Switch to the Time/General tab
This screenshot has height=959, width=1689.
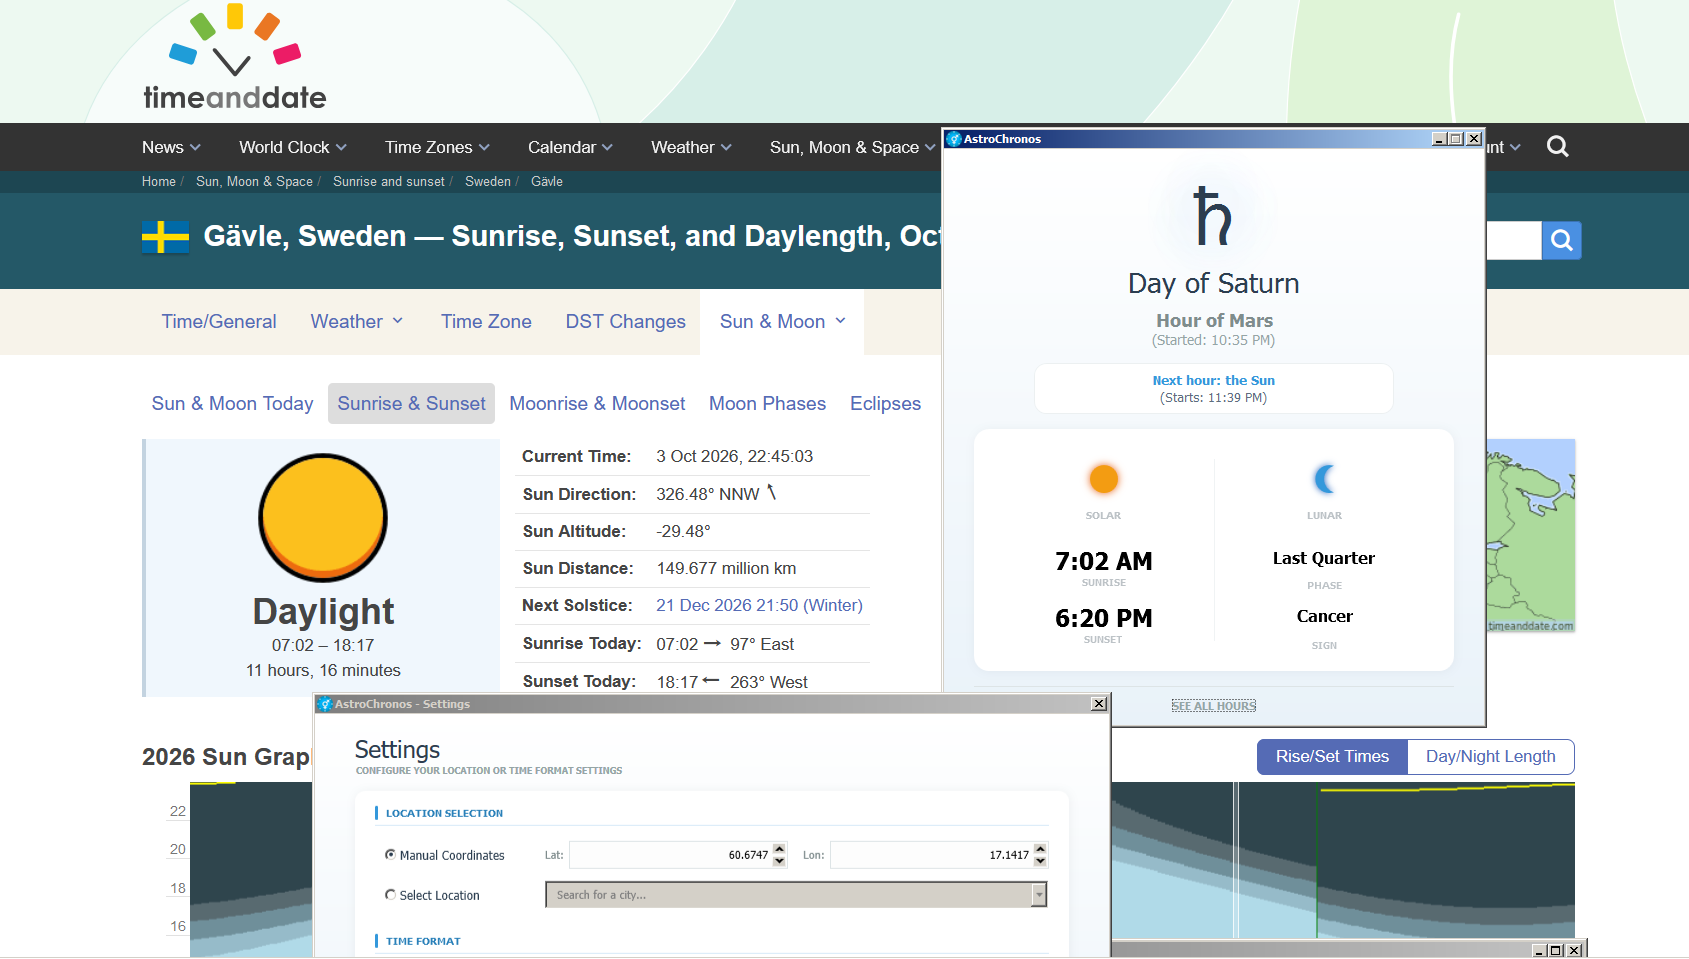pos(219,322)
